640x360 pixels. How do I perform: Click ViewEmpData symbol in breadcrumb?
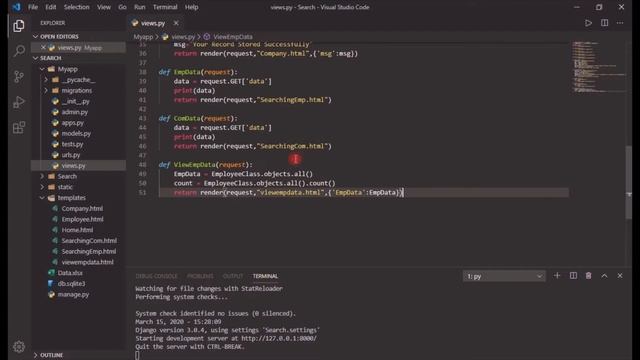coord(233,37)
